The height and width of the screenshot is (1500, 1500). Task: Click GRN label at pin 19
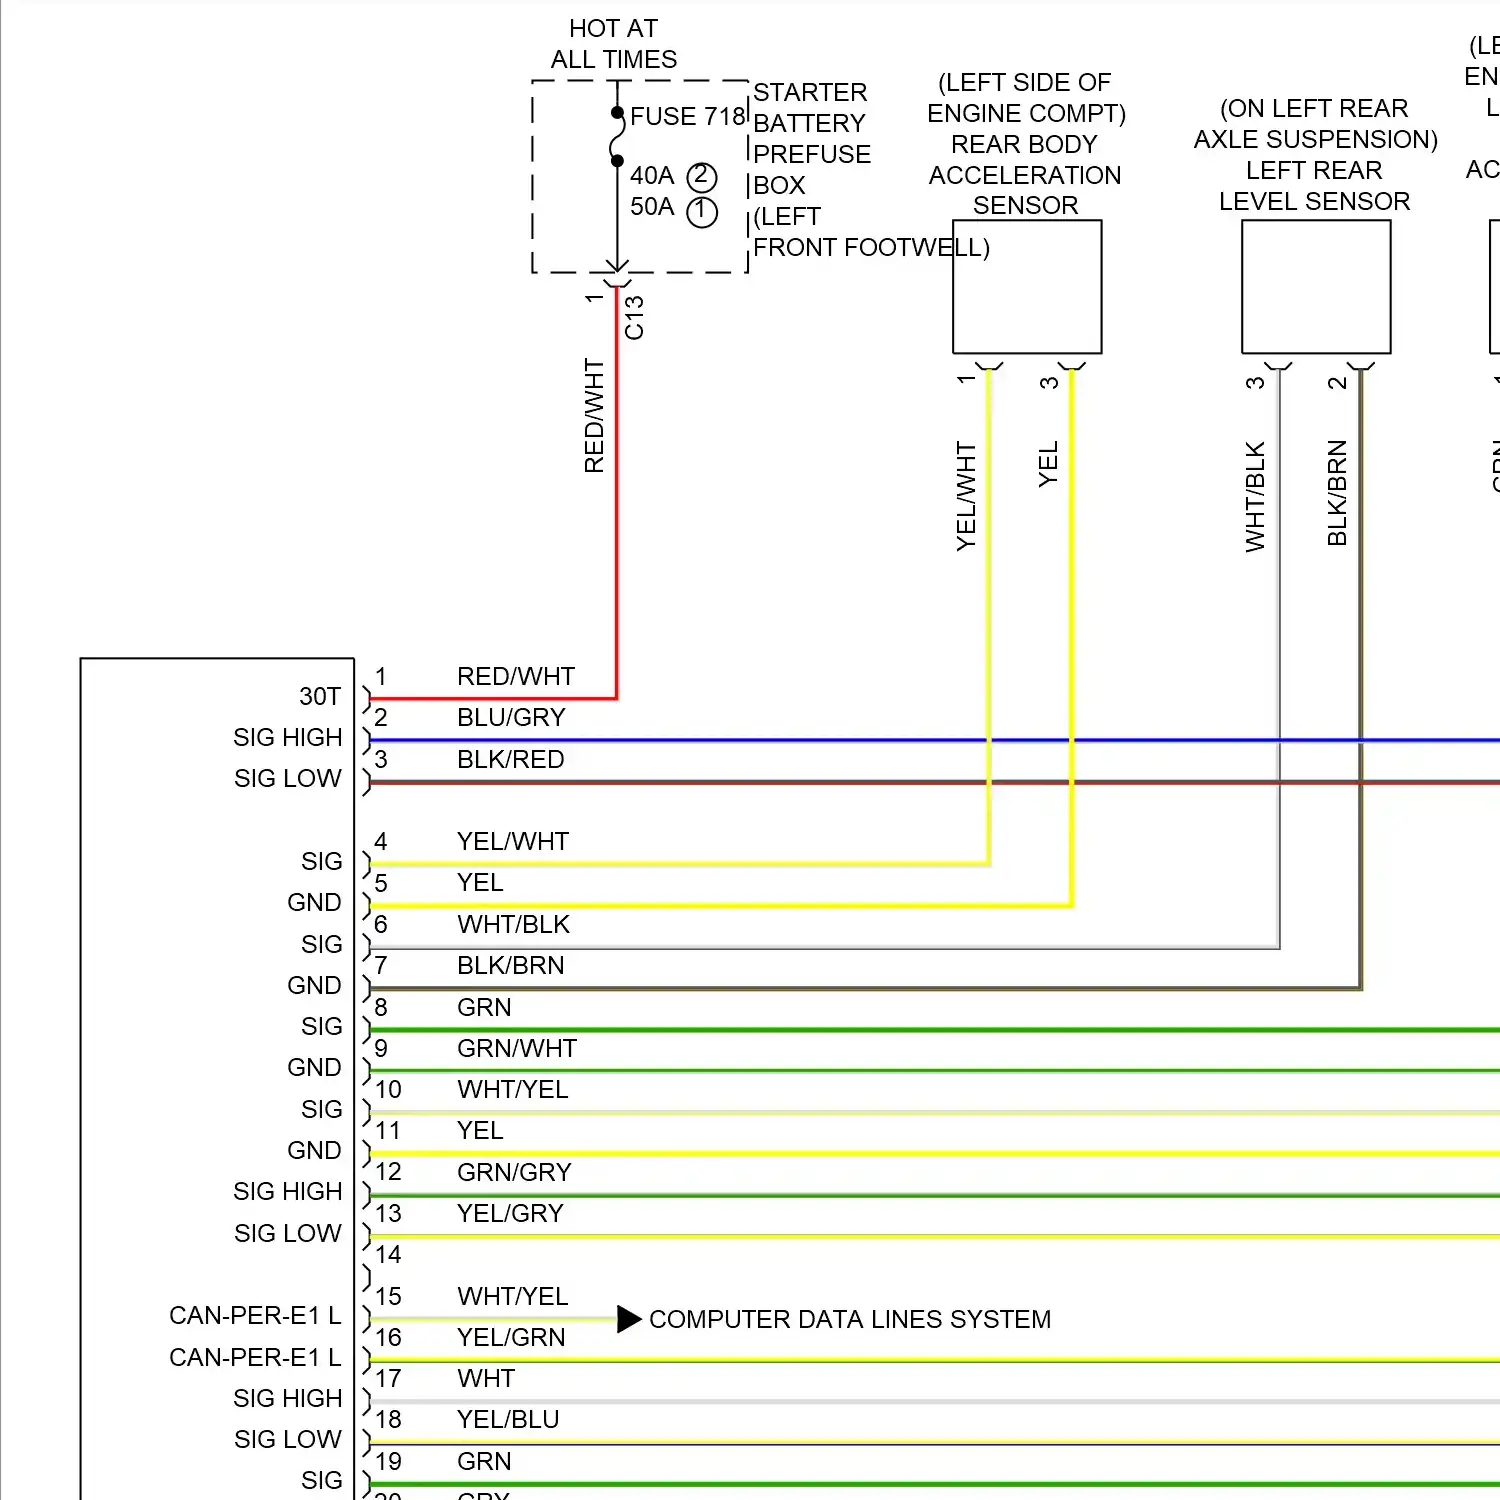pos(484,1462)
